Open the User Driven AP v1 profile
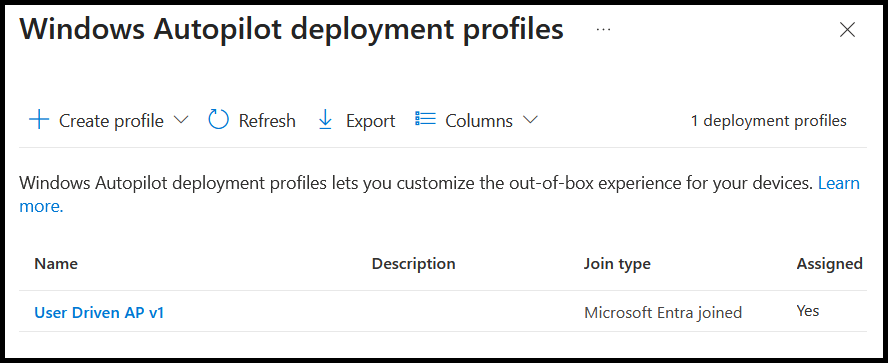Screen dimensions: 888x363 tap(99, 313)
